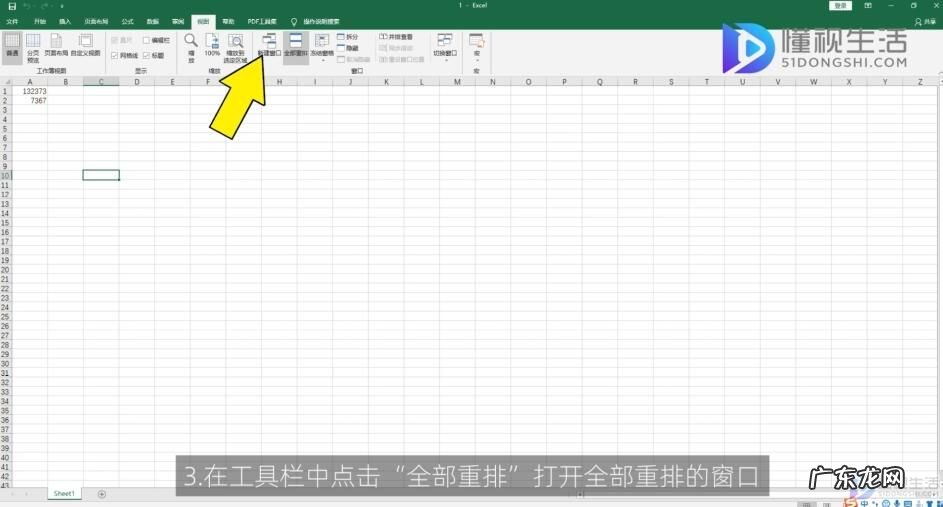The height and width of the screenshot is (507, 943).
Task: Click the status bar page layout view button
Action: [828, 504]
